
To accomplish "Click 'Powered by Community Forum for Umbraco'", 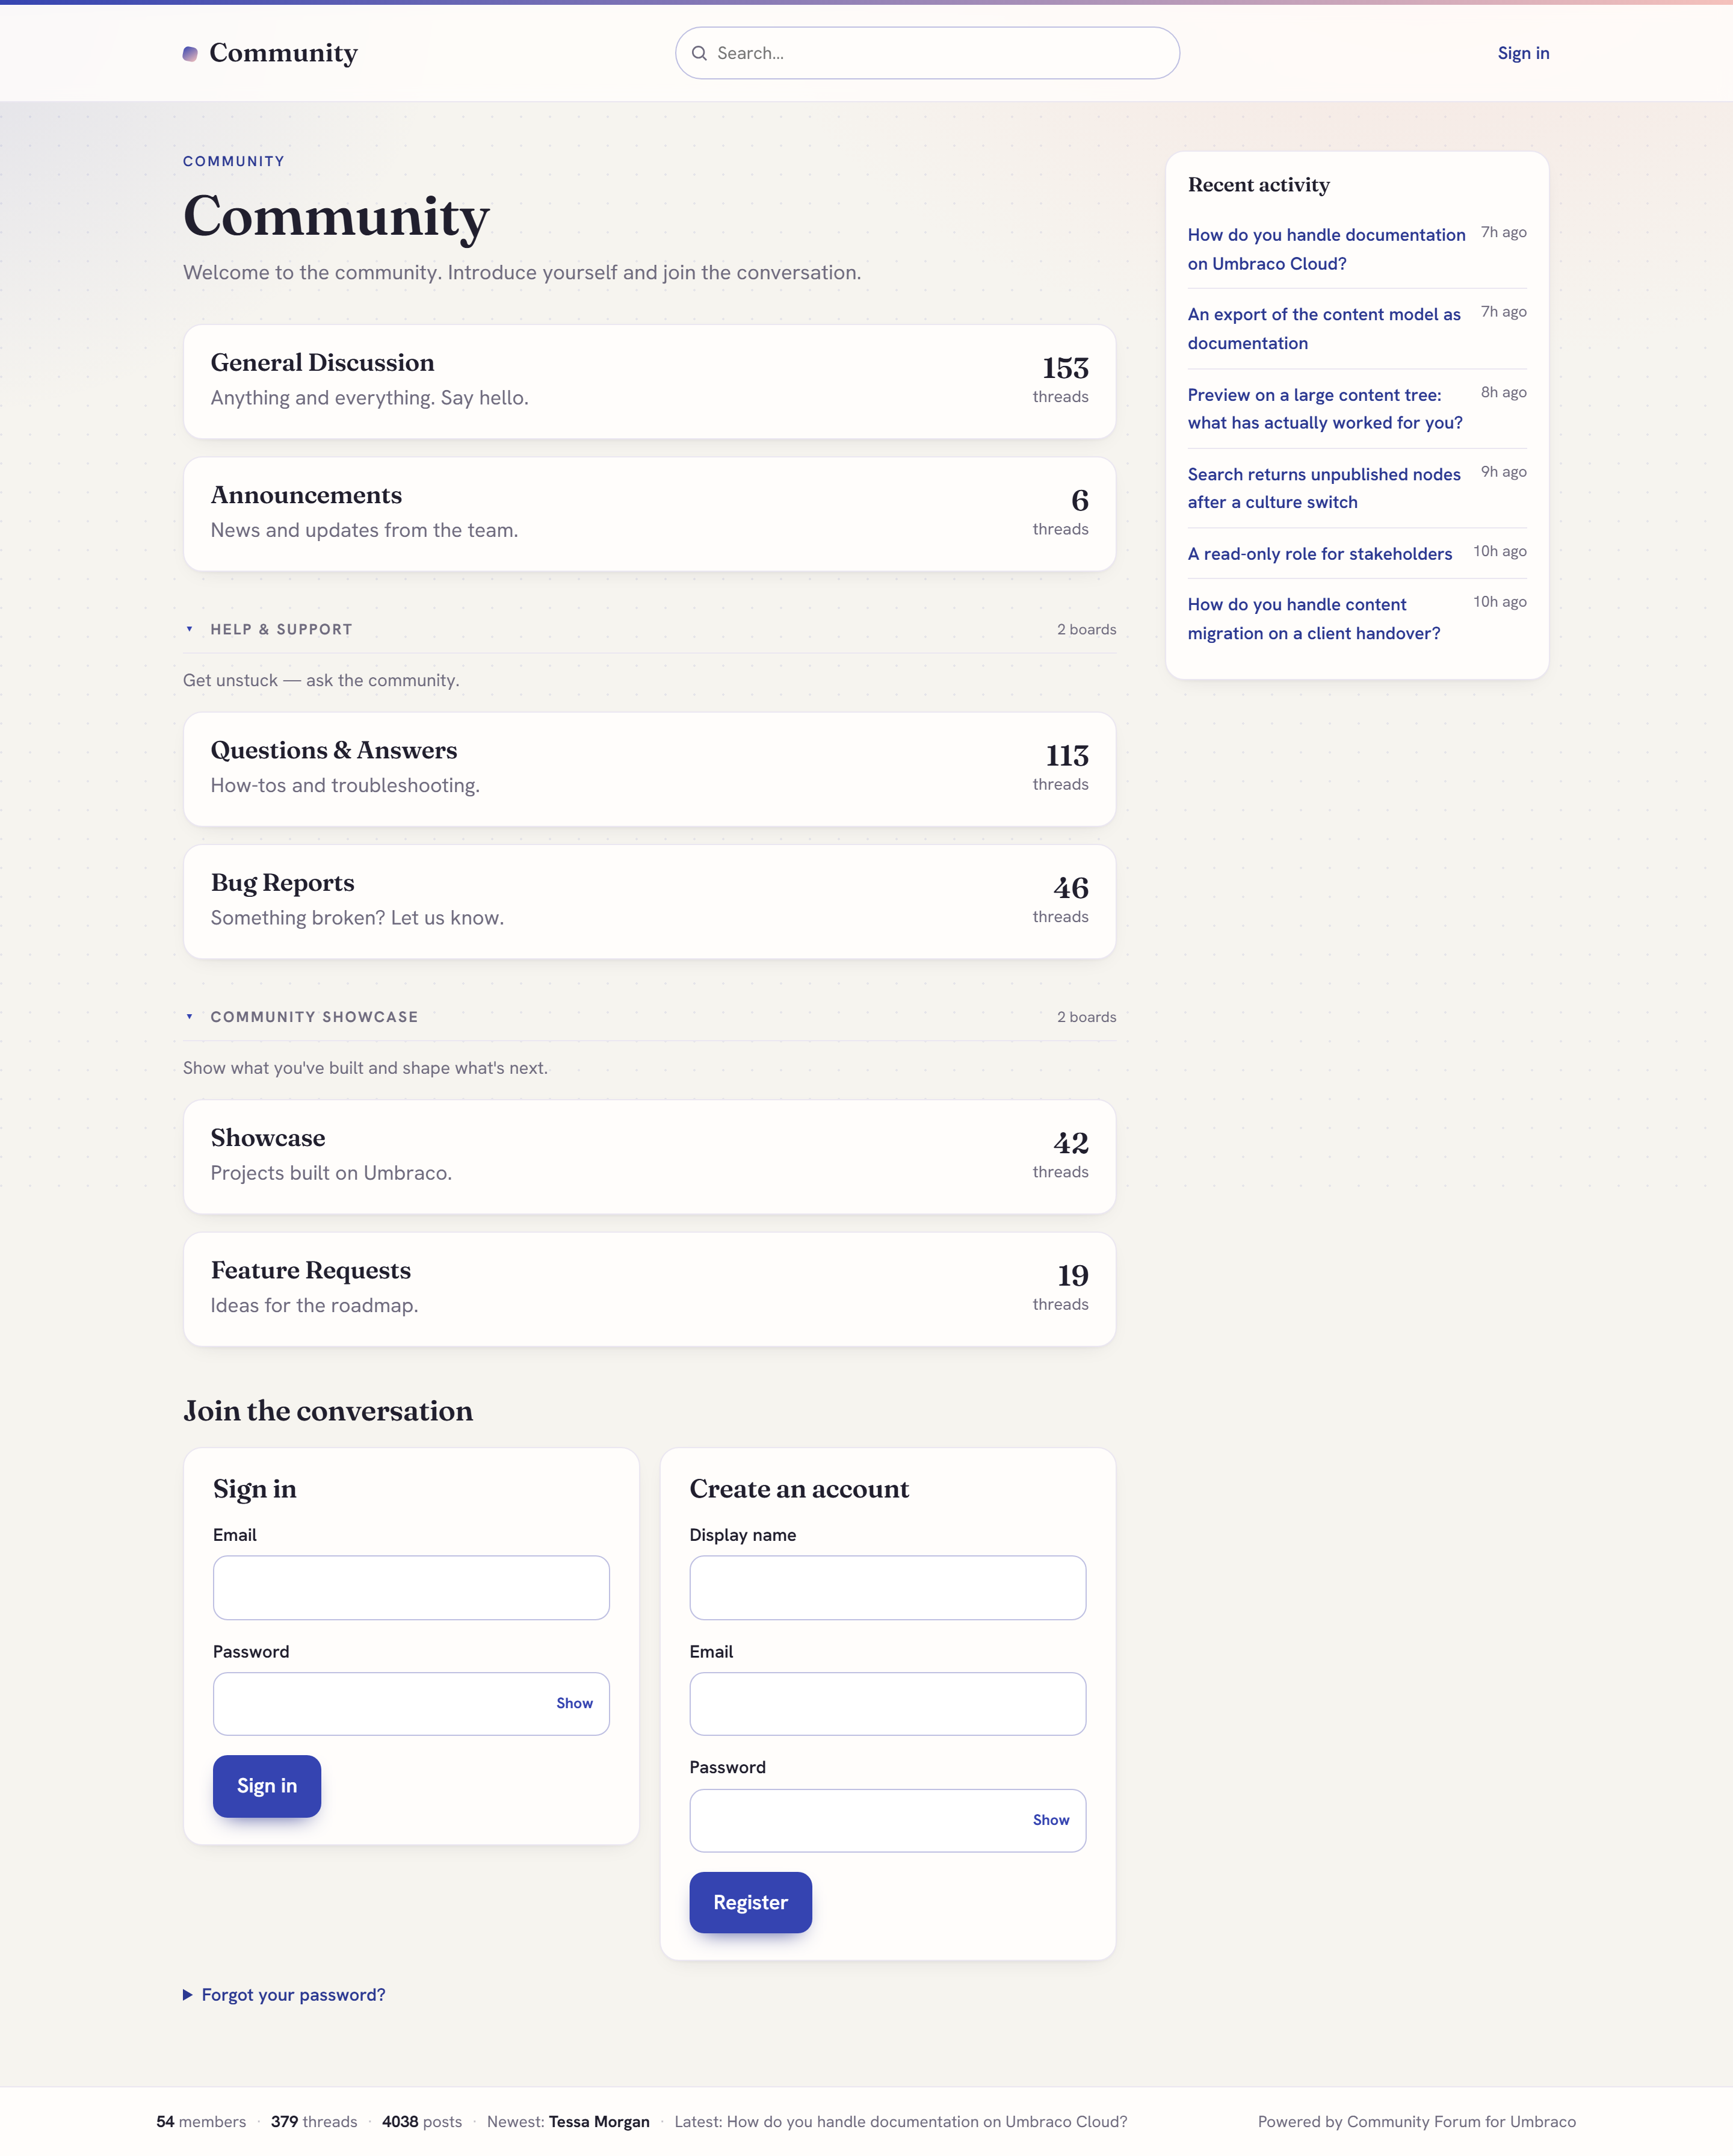I will tap(1416, 2121).
